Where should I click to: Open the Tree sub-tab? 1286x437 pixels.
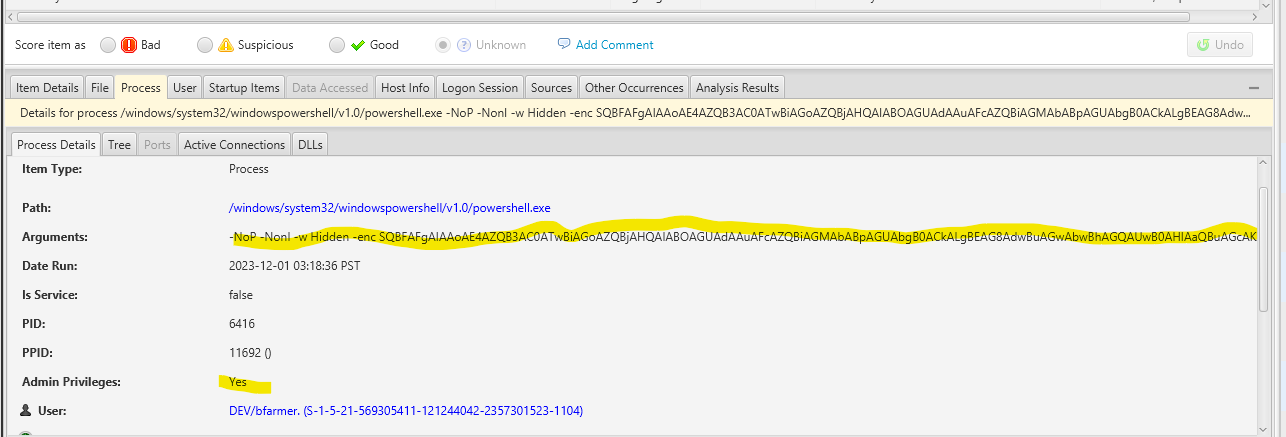coord(119,145)
